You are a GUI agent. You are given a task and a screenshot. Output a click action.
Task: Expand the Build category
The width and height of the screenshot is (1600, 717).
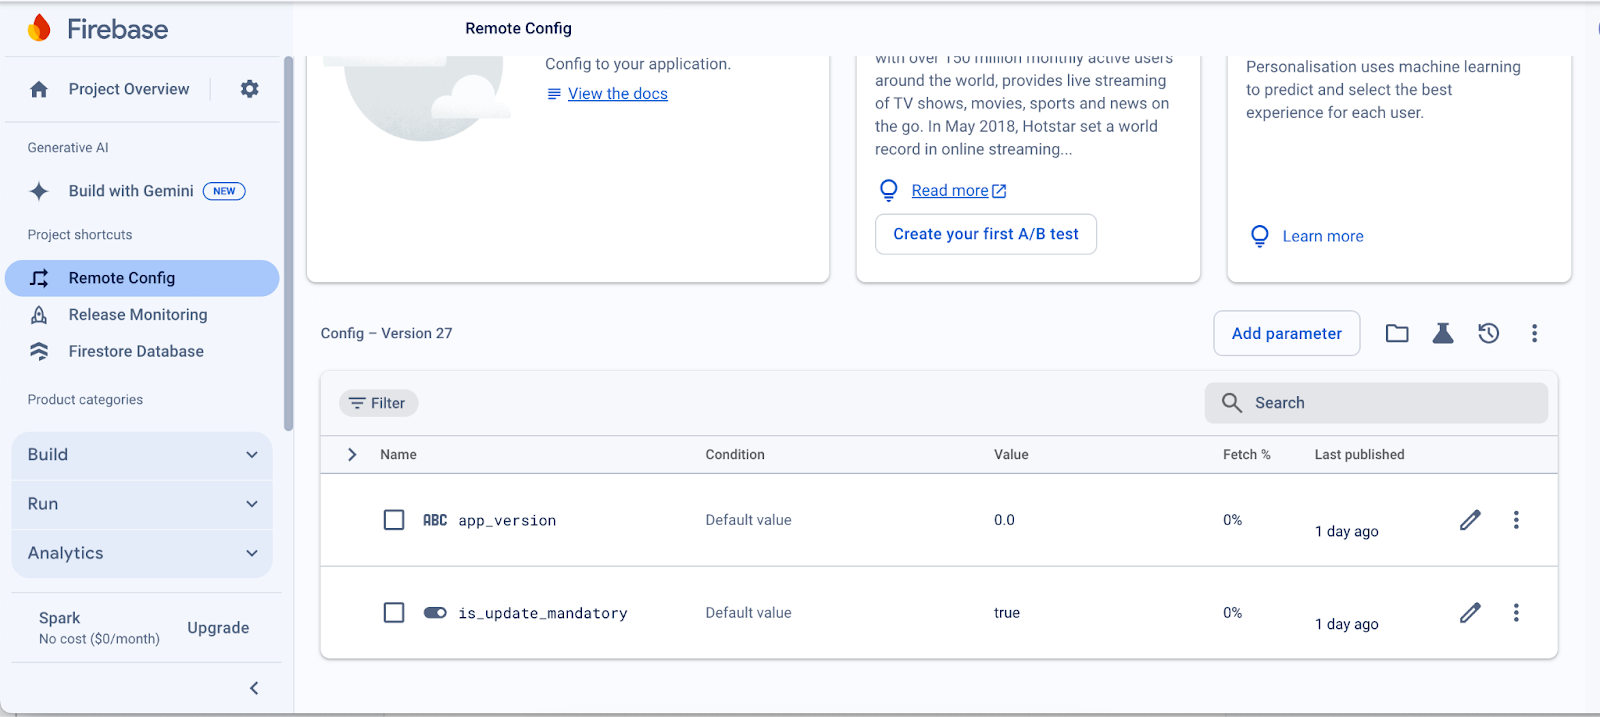coord(142,455)
